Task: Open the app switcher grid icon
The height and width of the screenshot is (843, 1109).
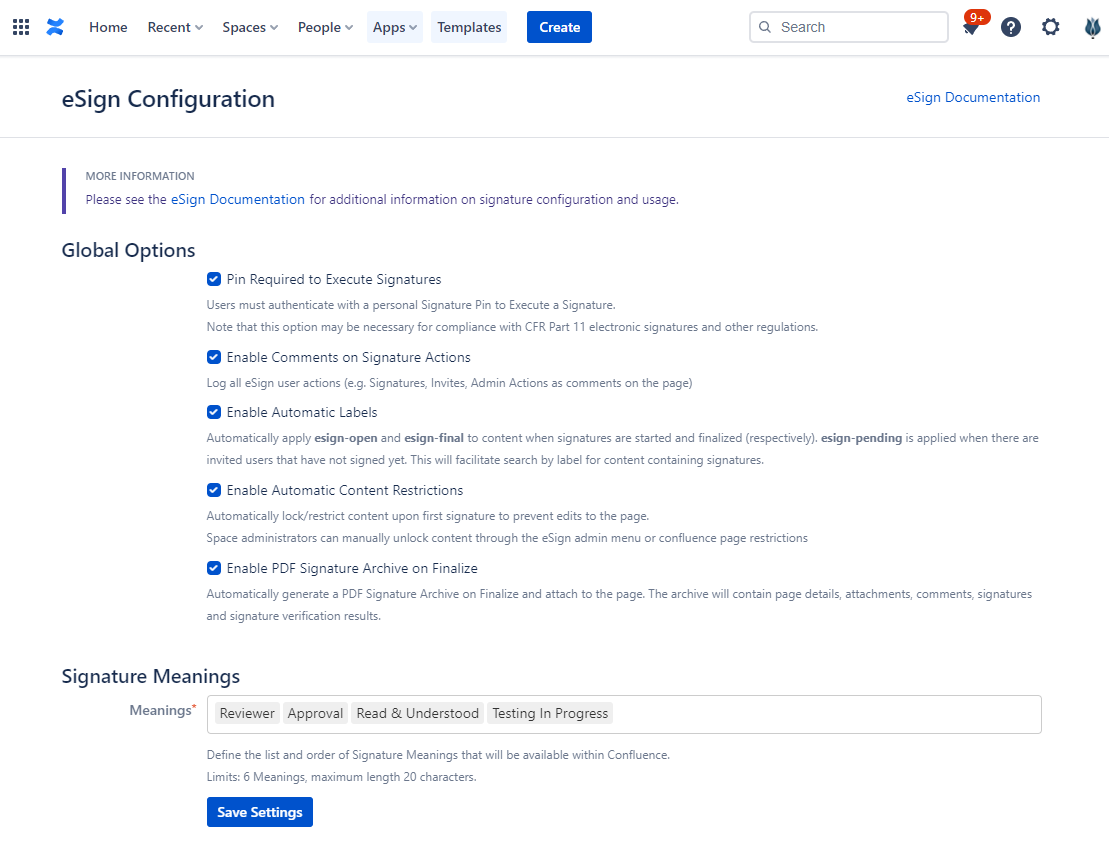Action: click(x=21, y=27)
